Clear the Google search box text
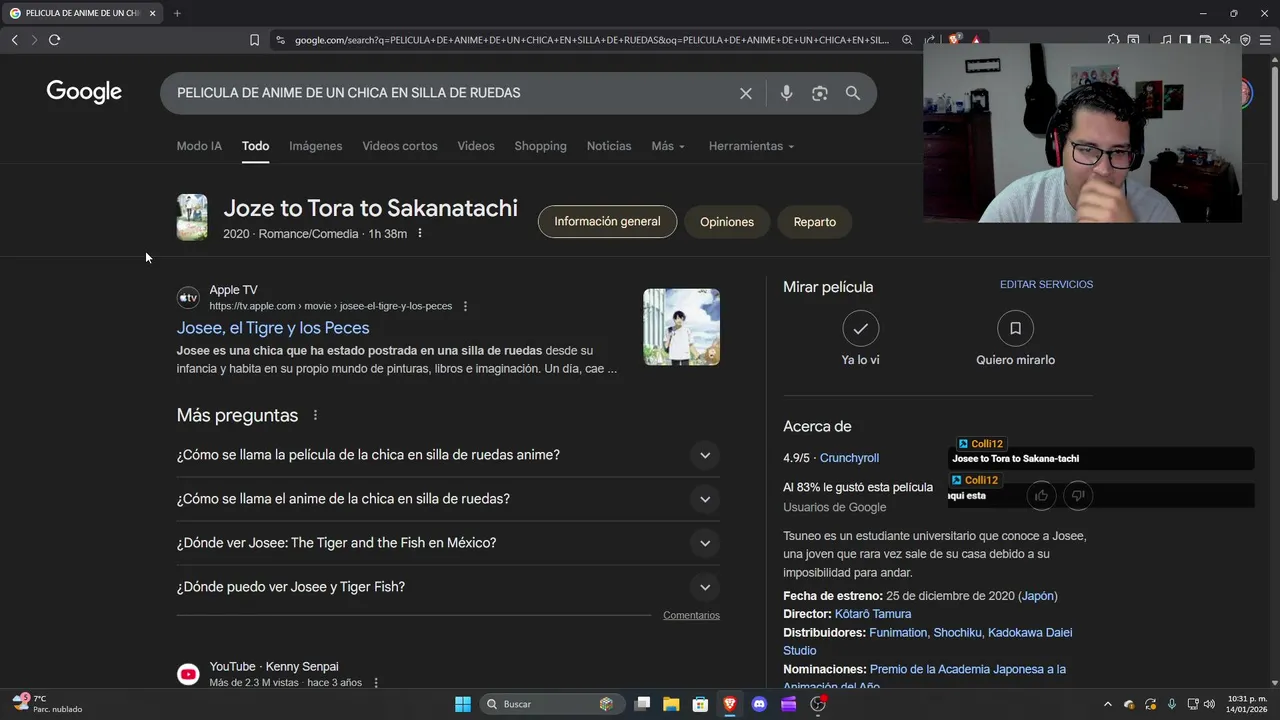1280x720 pixels. (x=745, y=93)
